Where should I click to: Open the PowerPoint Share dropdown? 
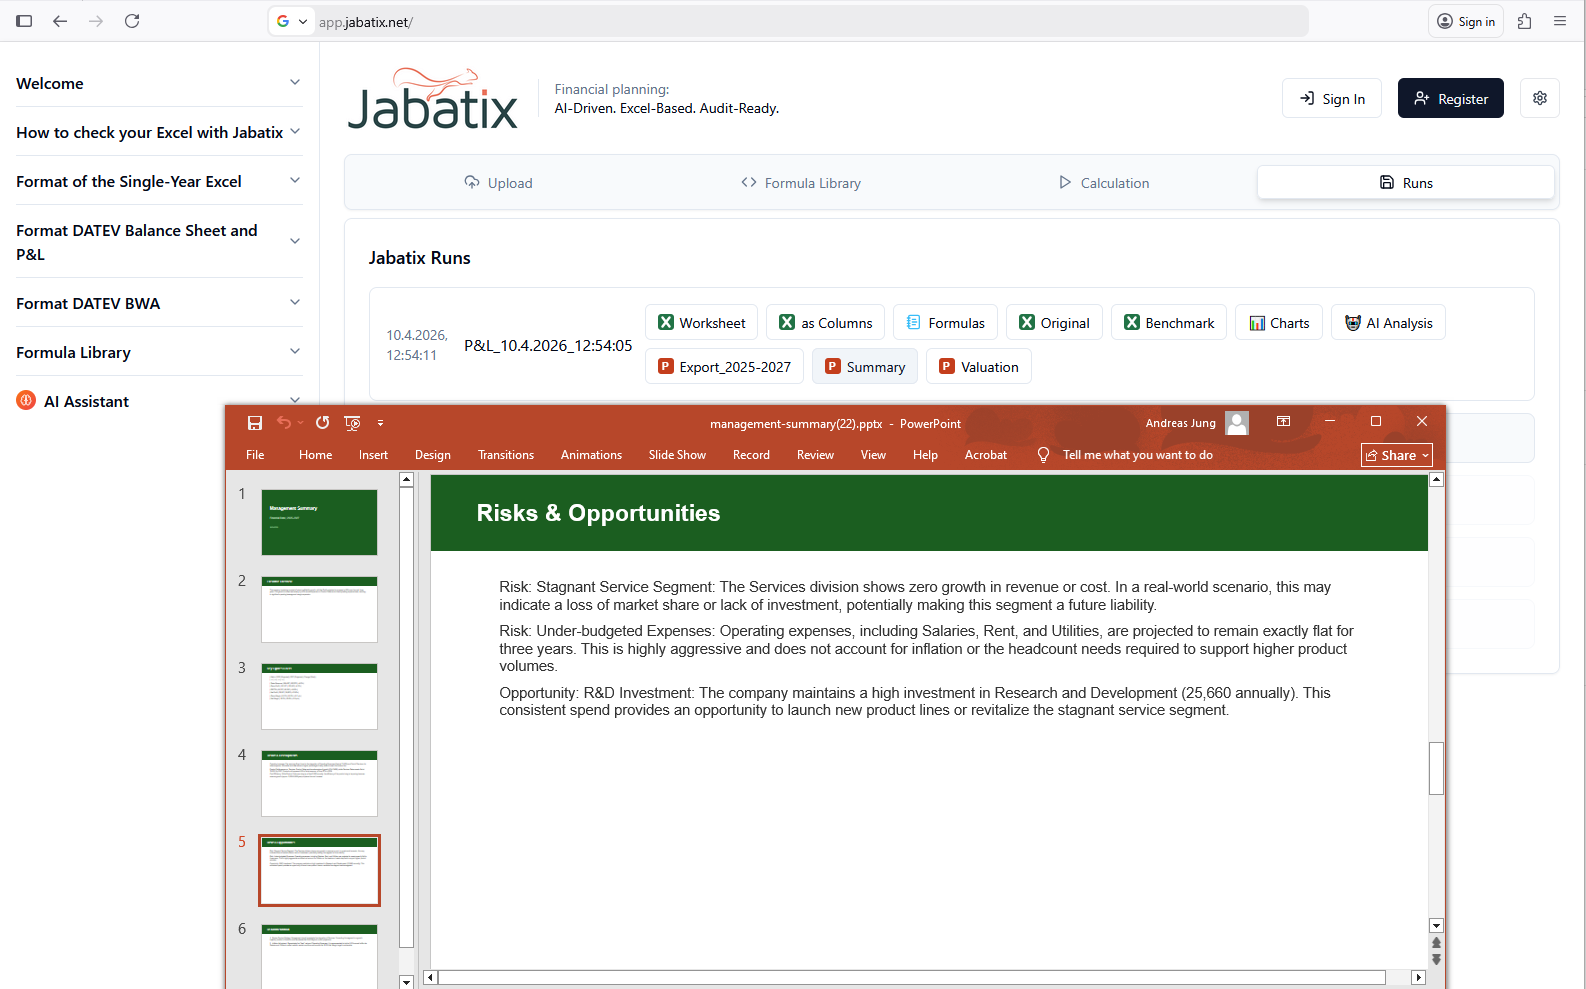tap(1397, 455)
